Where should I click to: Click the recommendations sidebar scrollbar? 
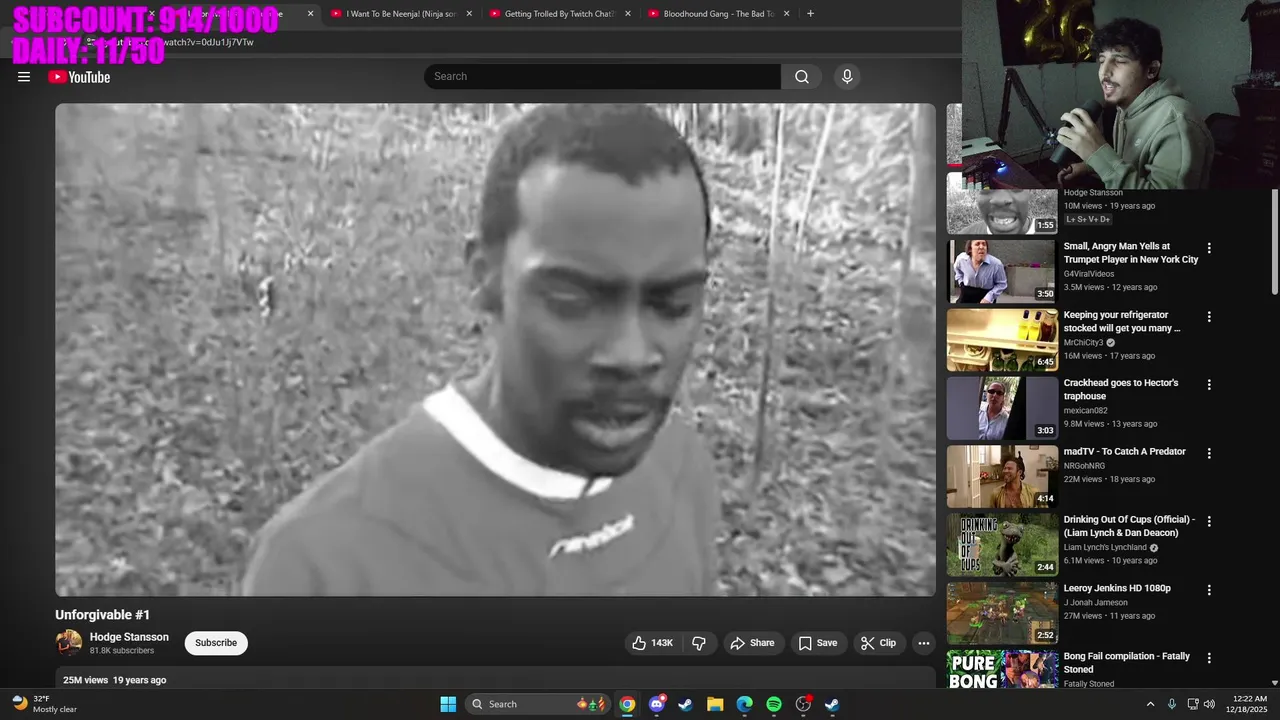pyautogui.click(x=1274, y=240)
